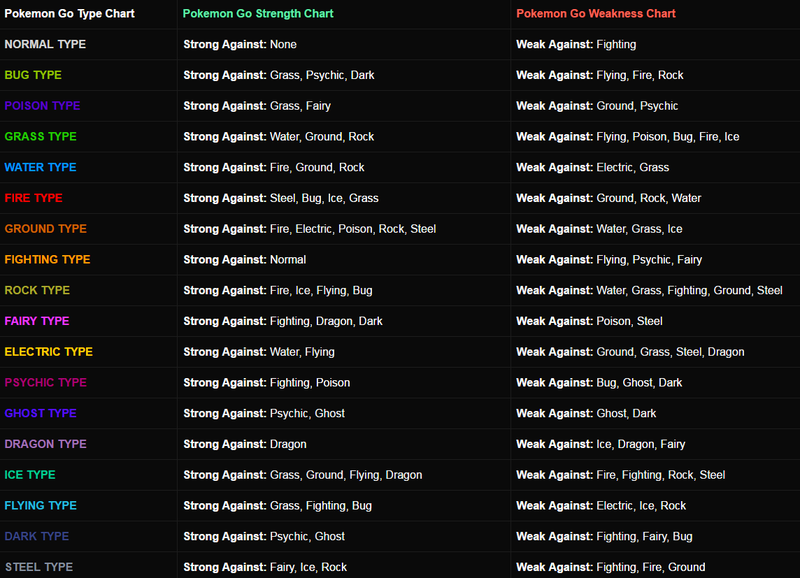
Task: Click 'Weak Against: Ground, Psychic' cell
Action: (597, 106)
